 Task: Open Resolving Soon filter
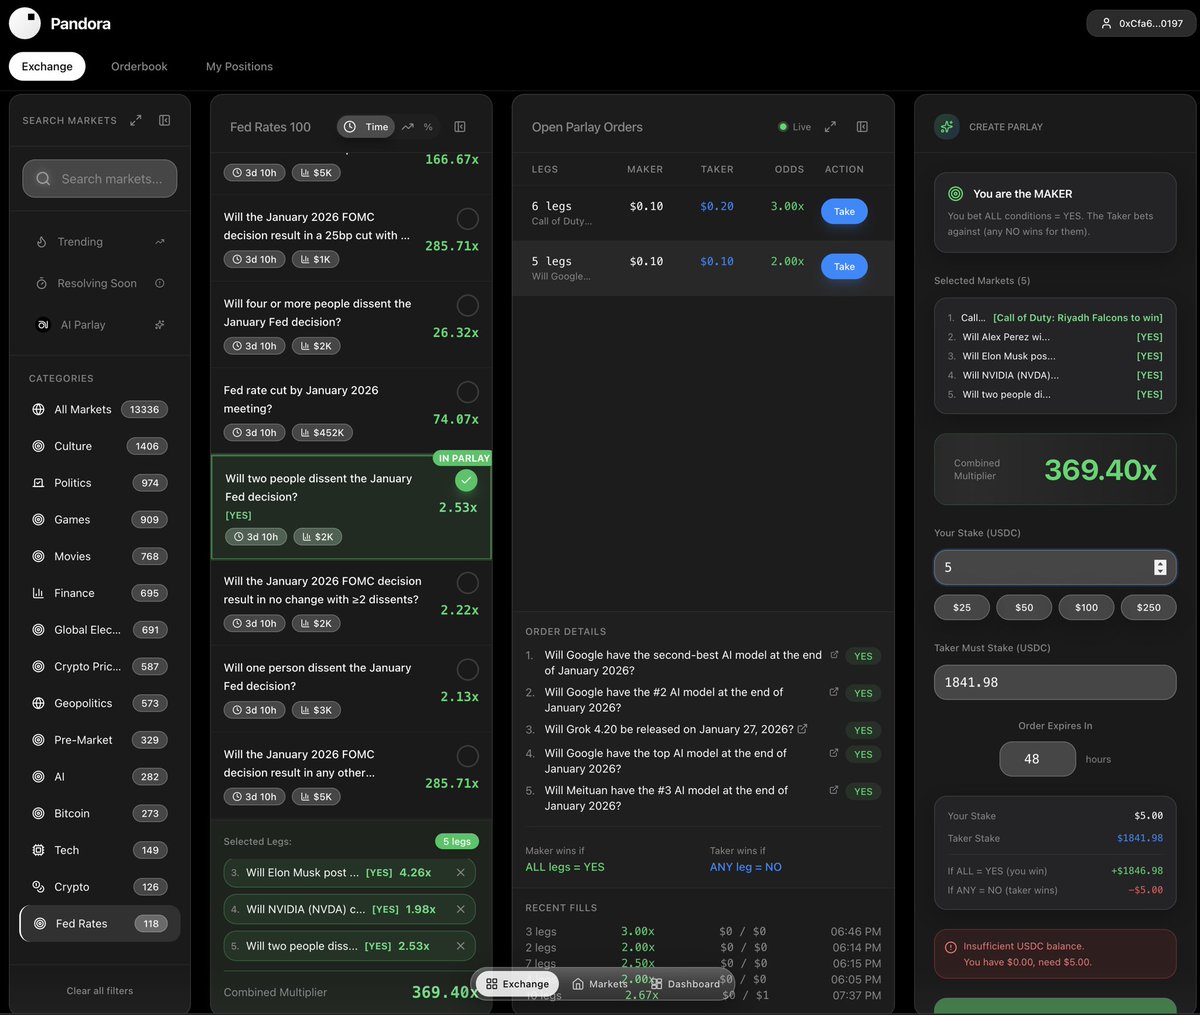click(100, 283)
